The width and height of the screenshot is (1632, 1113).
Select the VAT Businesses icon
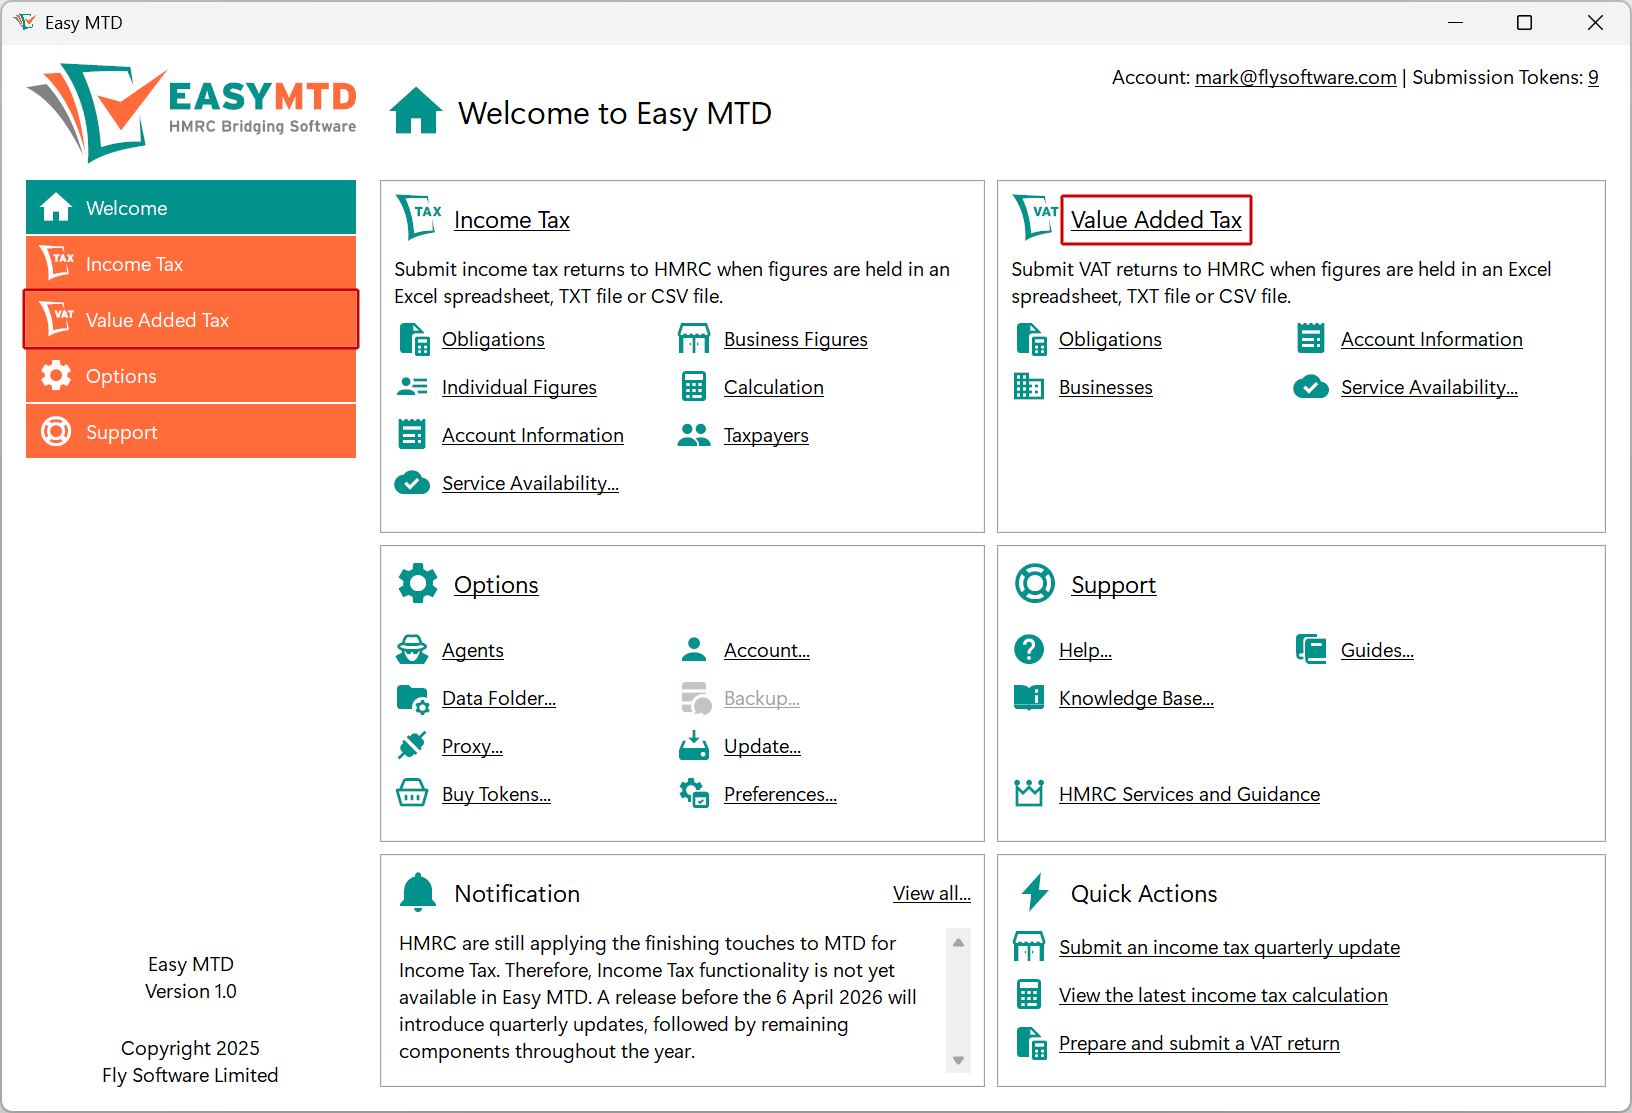coord(1029,386)
